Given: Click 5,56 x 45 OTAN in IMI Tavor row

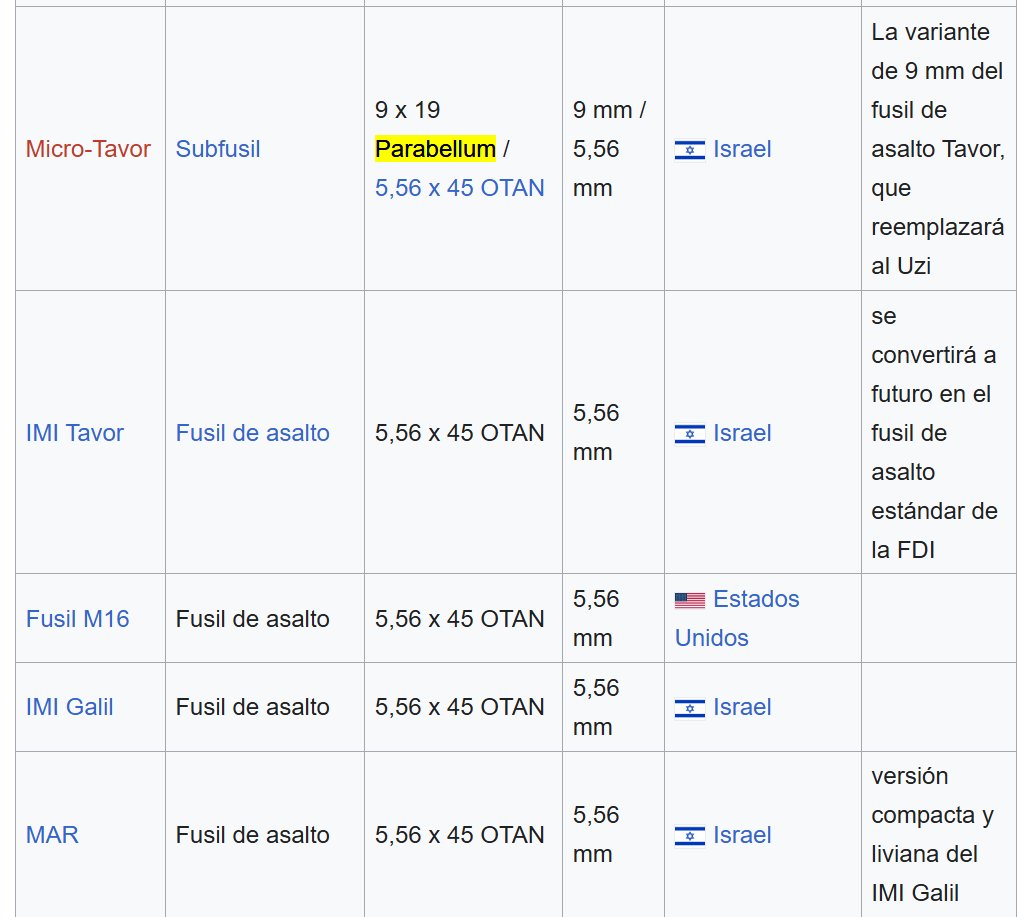Looking at the screenshot, I should coord(460,433).
